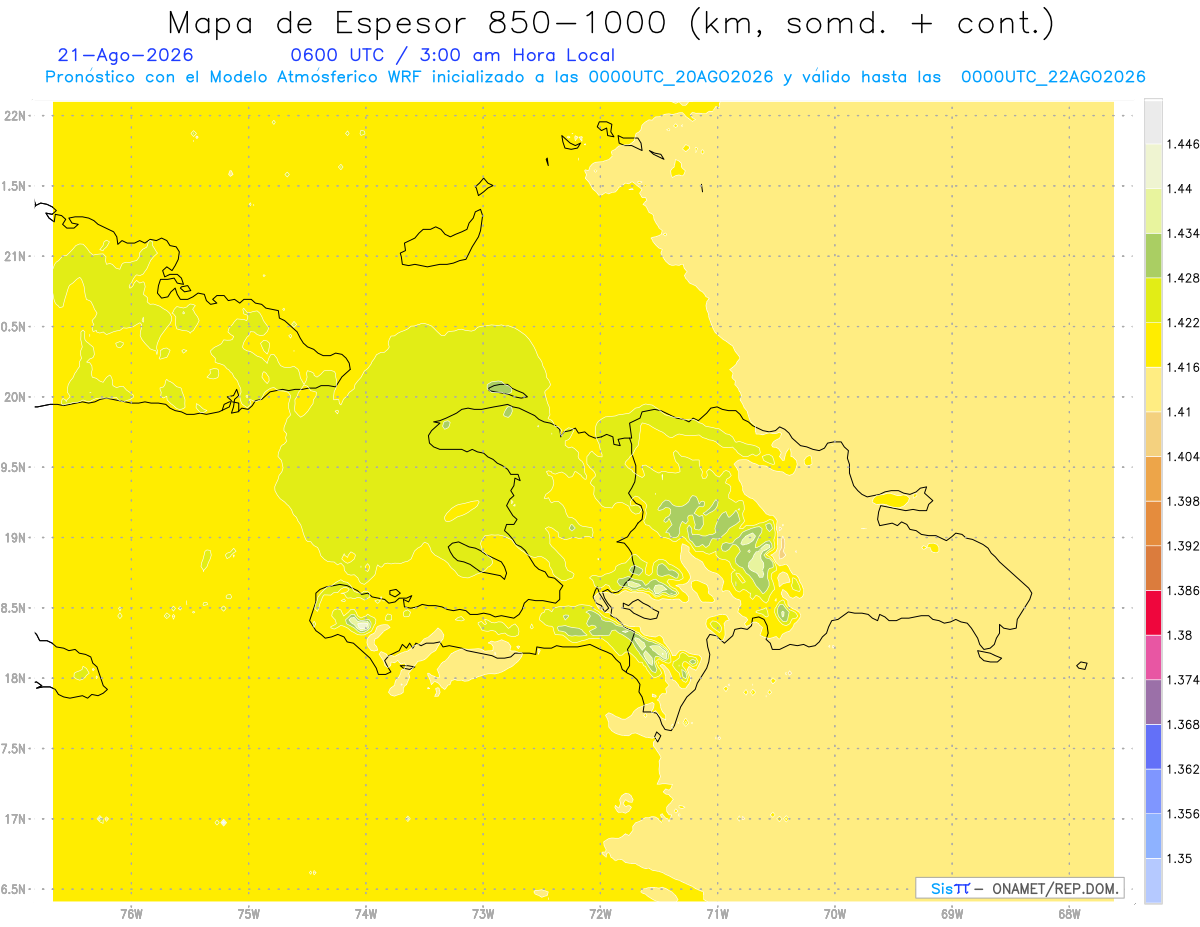Click the colorbar value '1.386'

tap(1182, 591)
